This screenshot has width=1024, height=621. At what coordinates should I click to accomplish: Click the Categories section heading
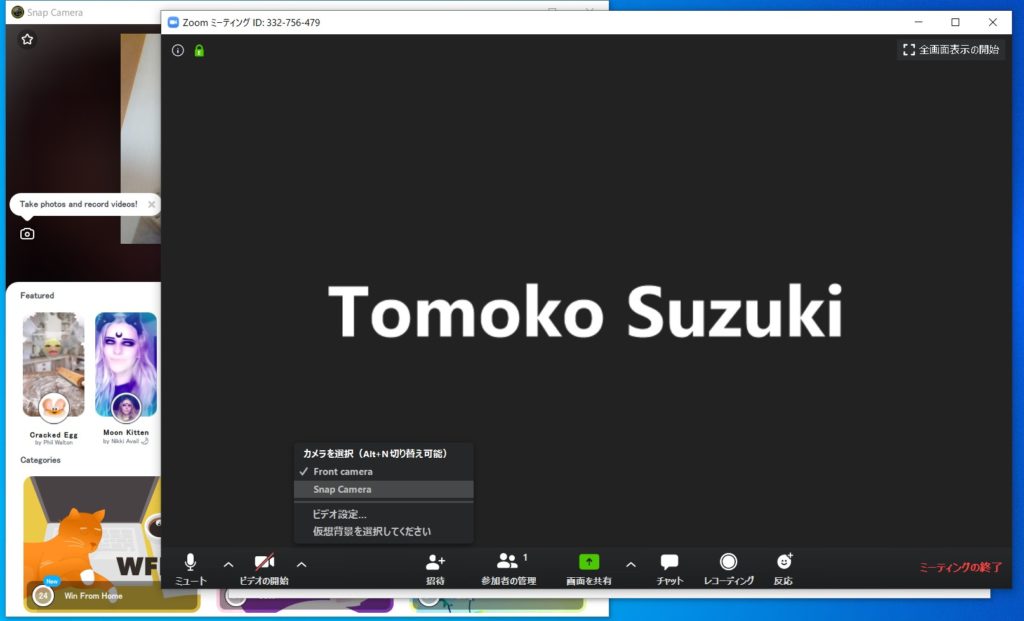[40, 460]
